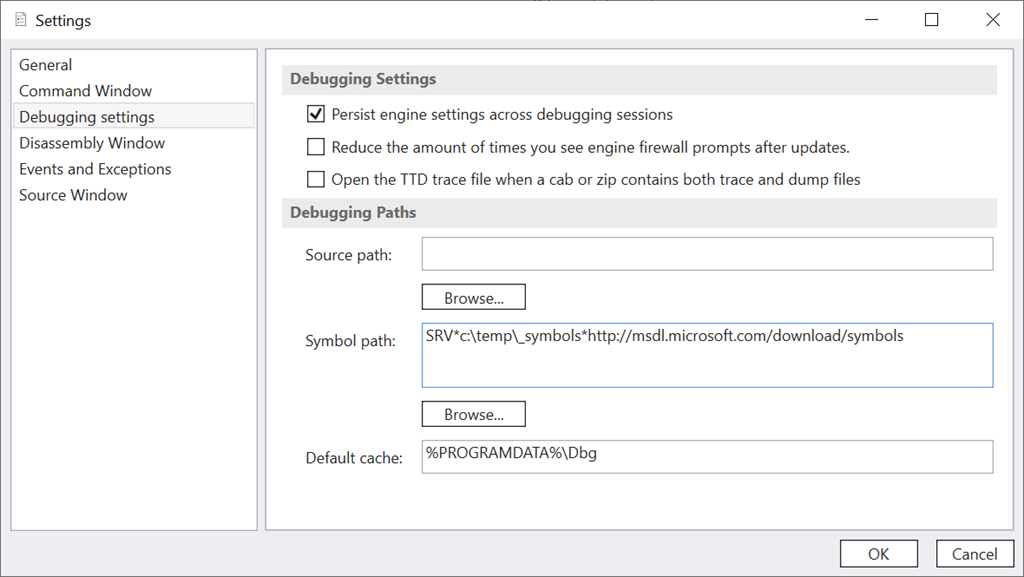Maximize the Settings window

point(931,20)
